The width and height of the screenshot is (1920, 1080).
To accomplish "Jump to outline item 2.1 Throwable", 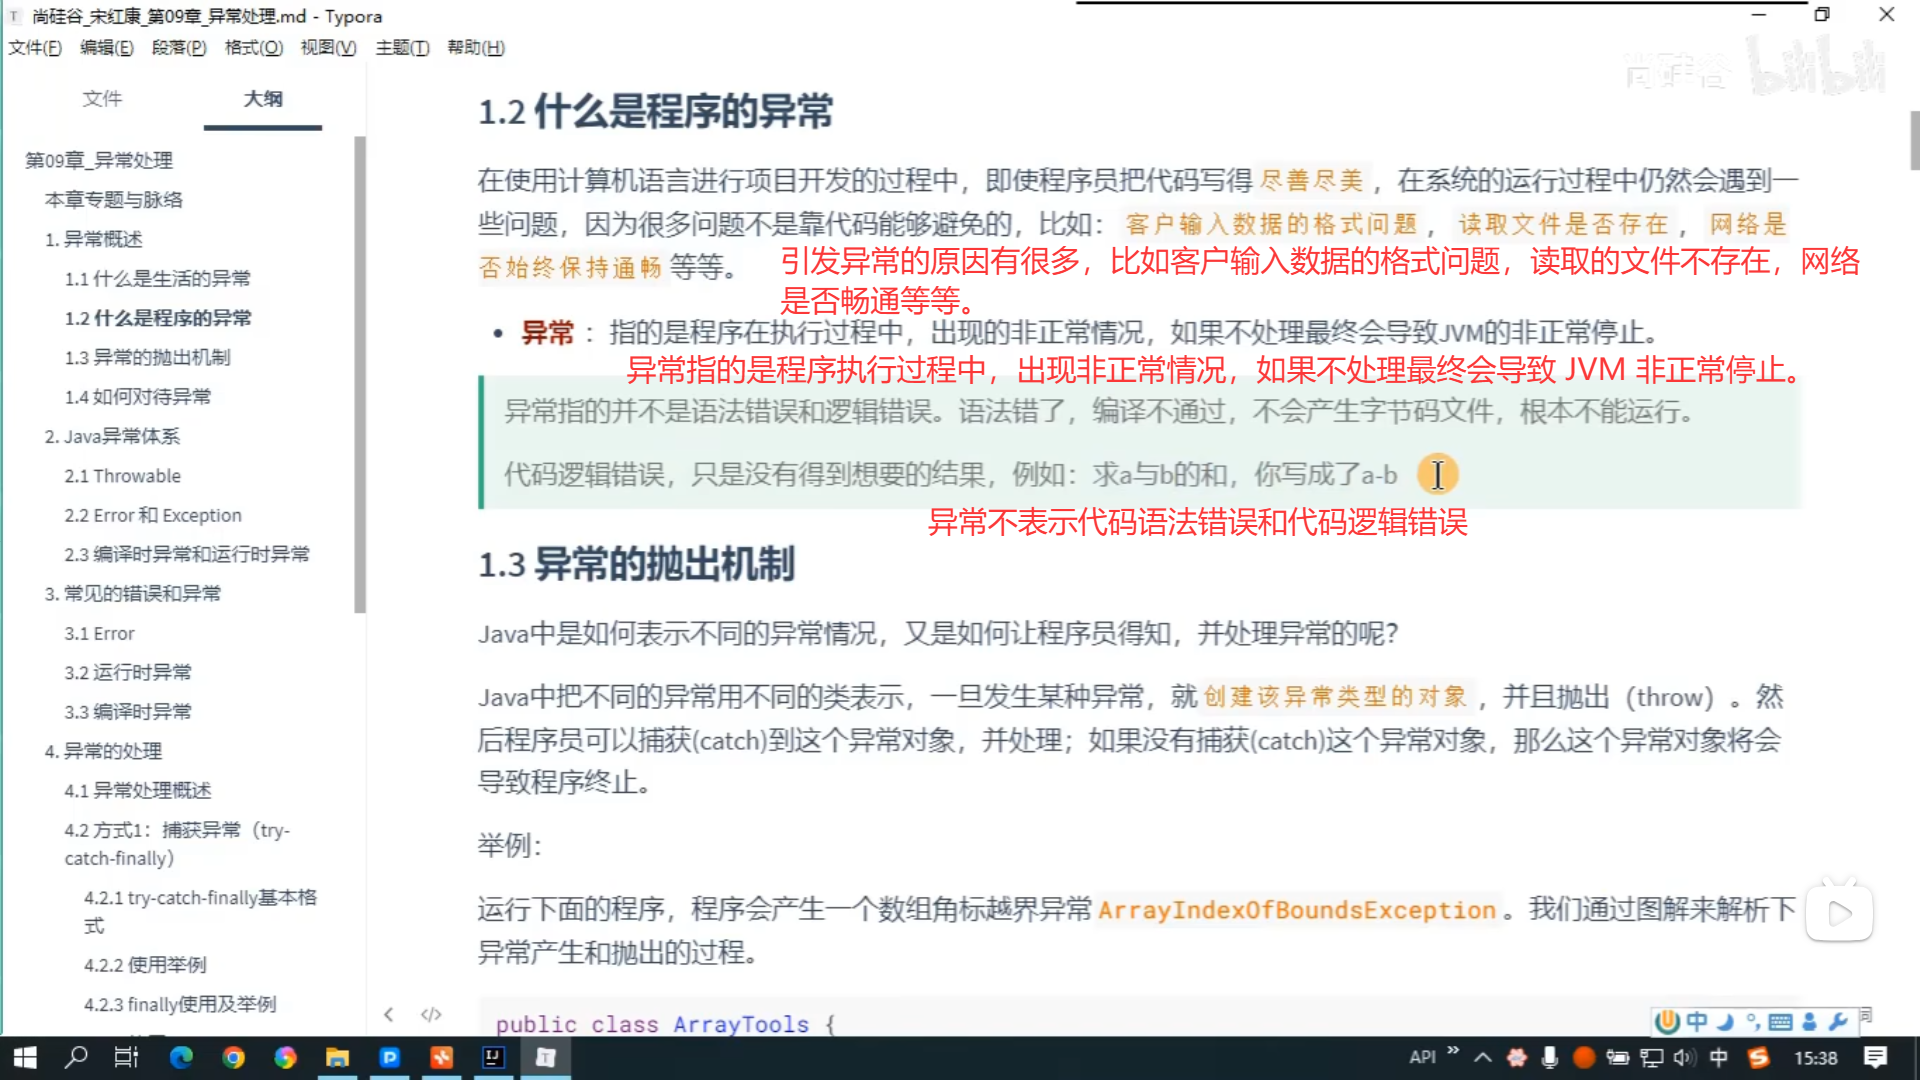I will [x=122, y=475].
